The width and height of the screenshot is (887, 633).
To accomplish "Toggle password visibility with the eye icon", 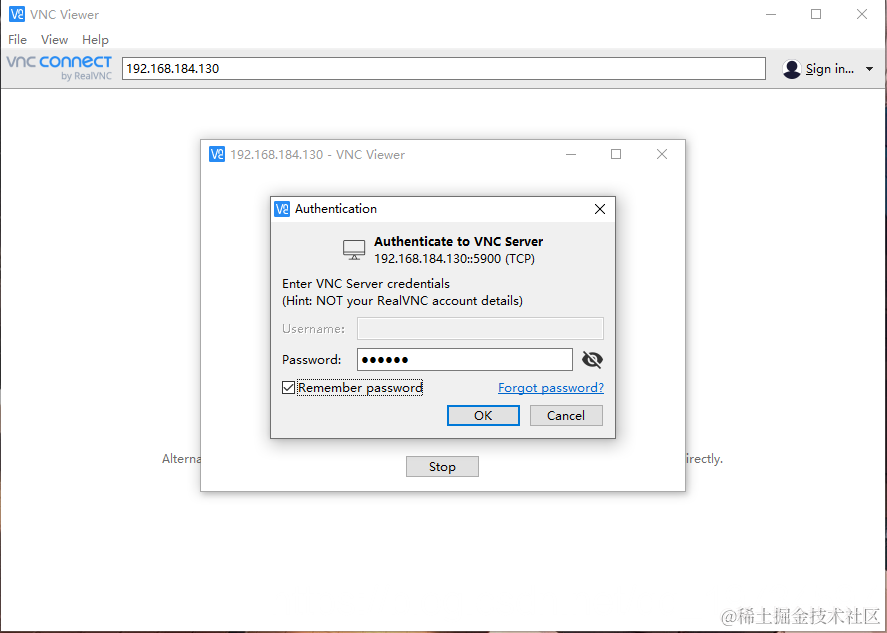I will coord(592,360).
